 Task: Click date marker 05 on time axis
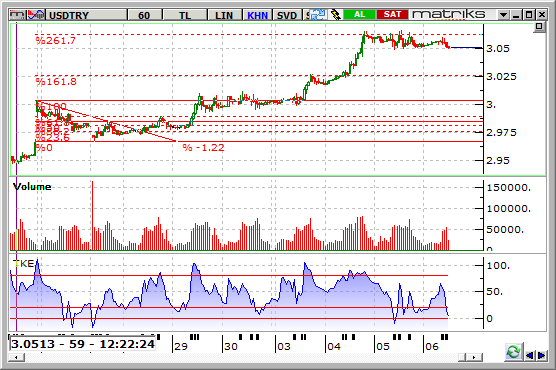pos(383,347)
